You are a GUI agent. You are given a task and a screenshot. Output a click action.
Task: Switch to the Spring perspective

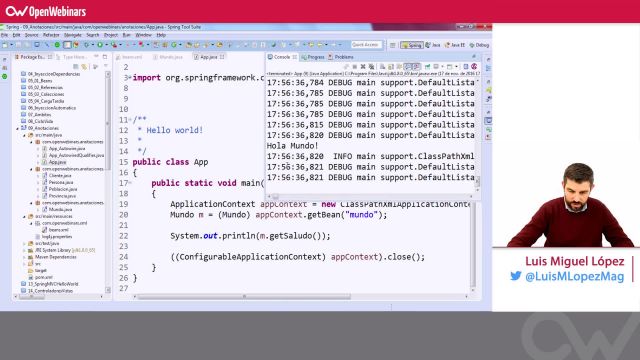click(411, 45)
